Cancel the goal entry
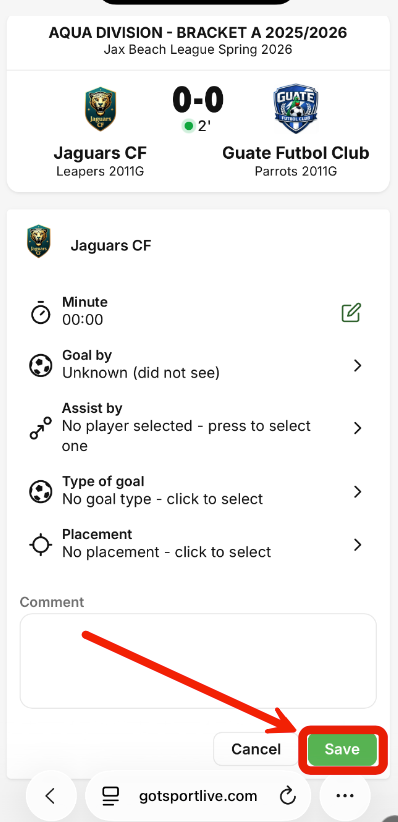The width and height of the screenshot is (398, 822). [x=256, y=749]
